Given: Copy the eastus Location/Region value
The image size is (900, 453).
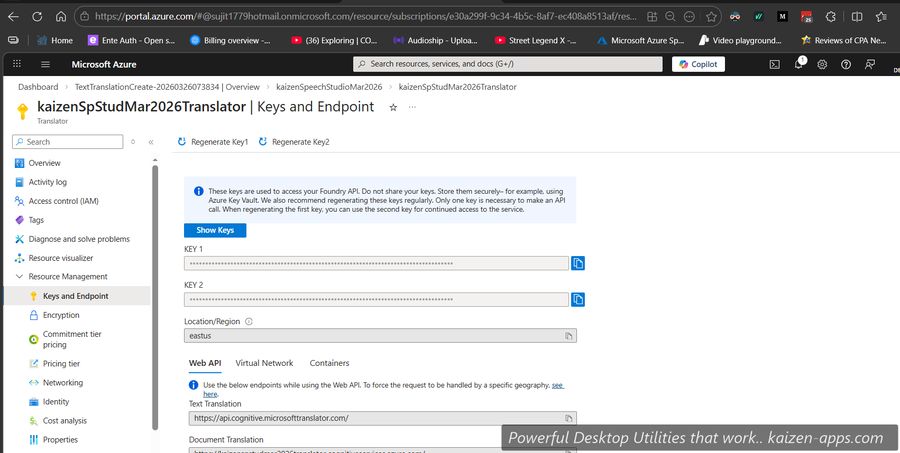Looking at the screenshot, I should (x=568, y=336).
